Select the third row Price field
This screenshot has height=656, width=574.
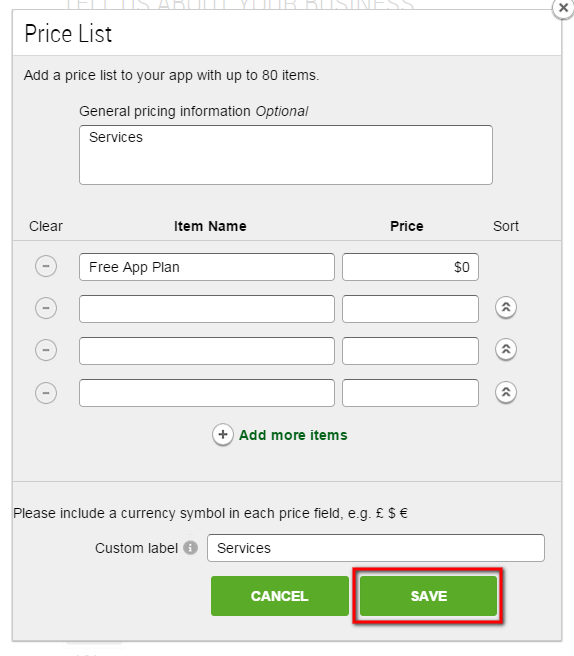(410, 351)
